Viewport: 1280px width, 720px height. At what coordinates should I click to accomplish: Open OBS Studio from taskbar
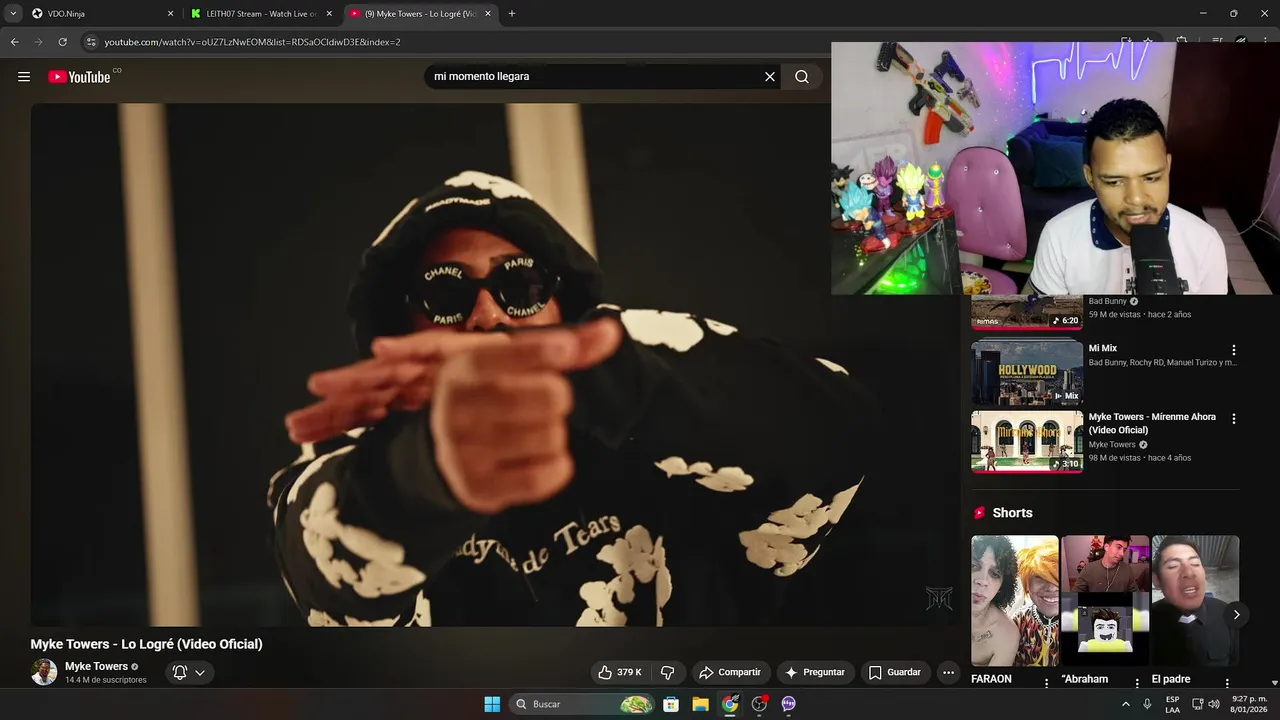[x=759, y=704]
